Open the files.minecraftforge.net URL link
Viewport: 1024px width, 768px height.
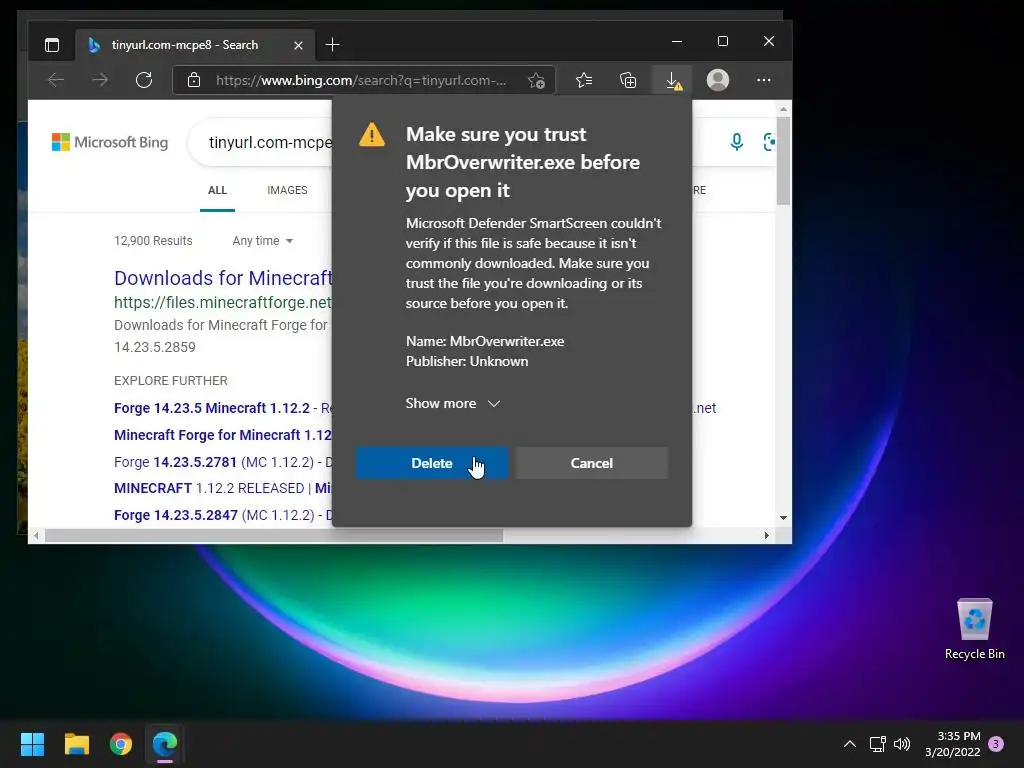tap(223, 302)
